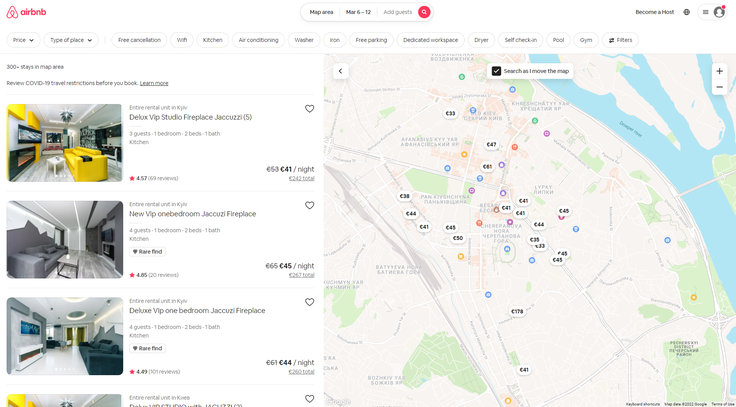Viewport: 736px width, 407px height.
Task: Open the globe language selector
Action: click(686, 12)
